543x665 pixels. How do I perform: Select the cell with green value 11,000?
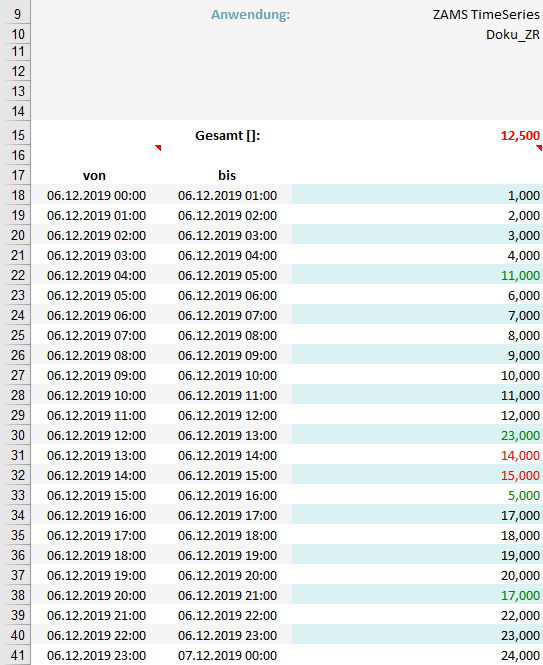pyautogui.click(x=417, y=275)
